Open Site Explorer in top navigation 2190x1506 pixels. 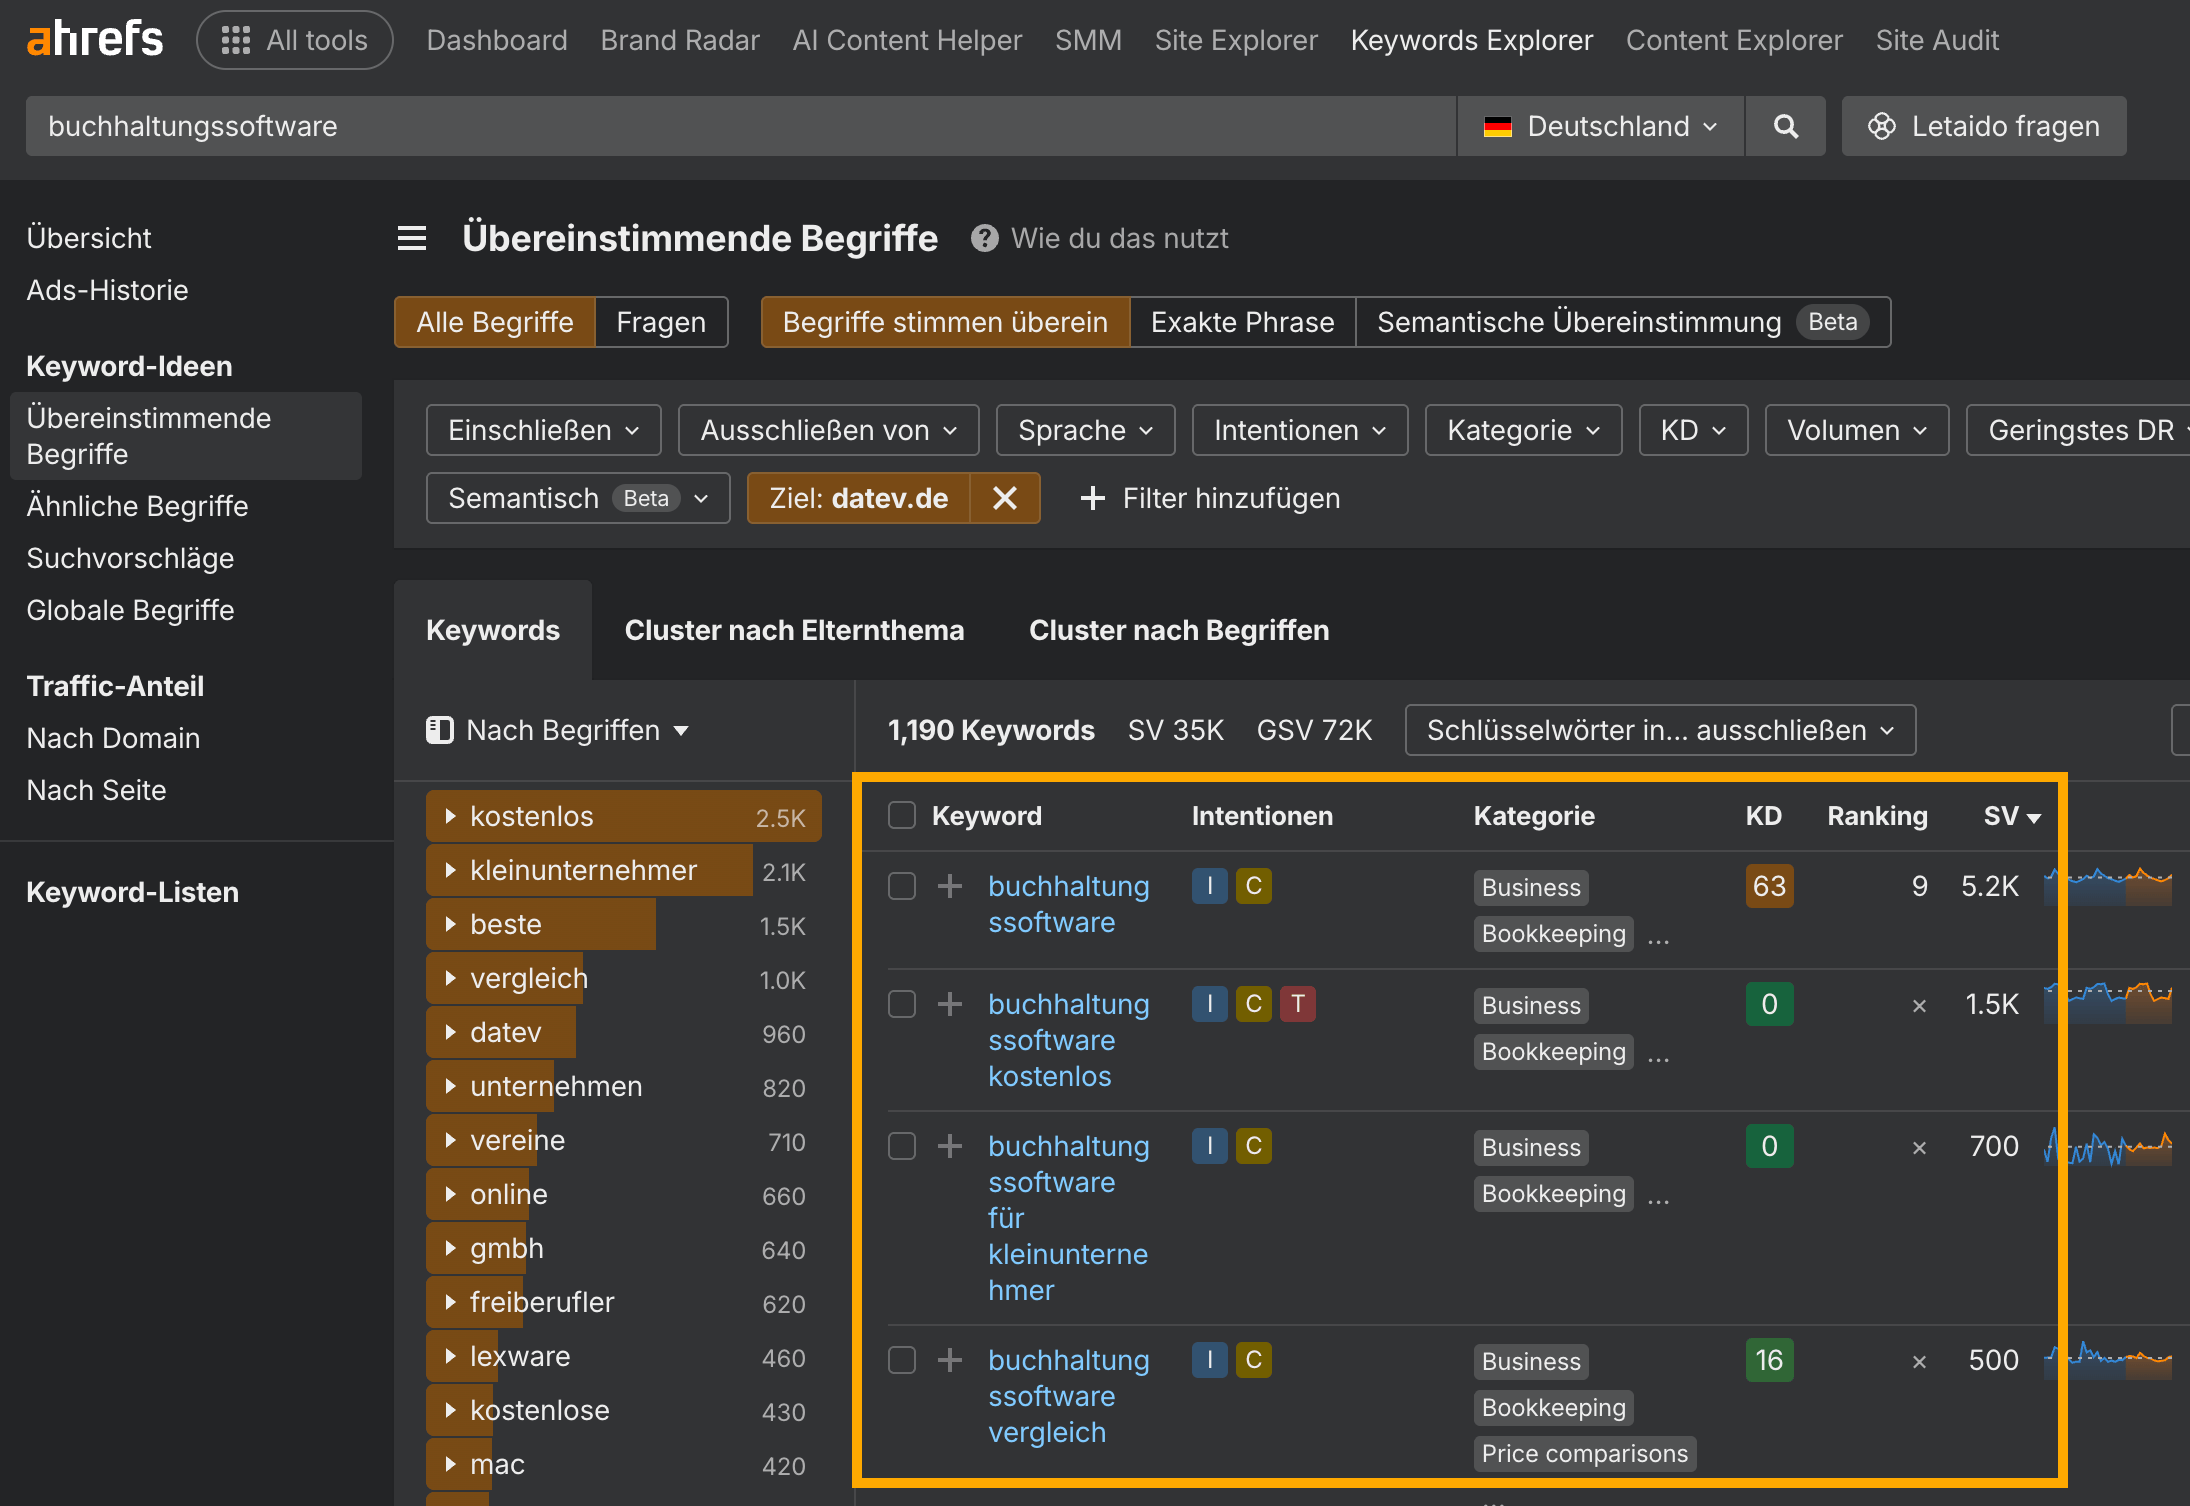pos(1236,40)
